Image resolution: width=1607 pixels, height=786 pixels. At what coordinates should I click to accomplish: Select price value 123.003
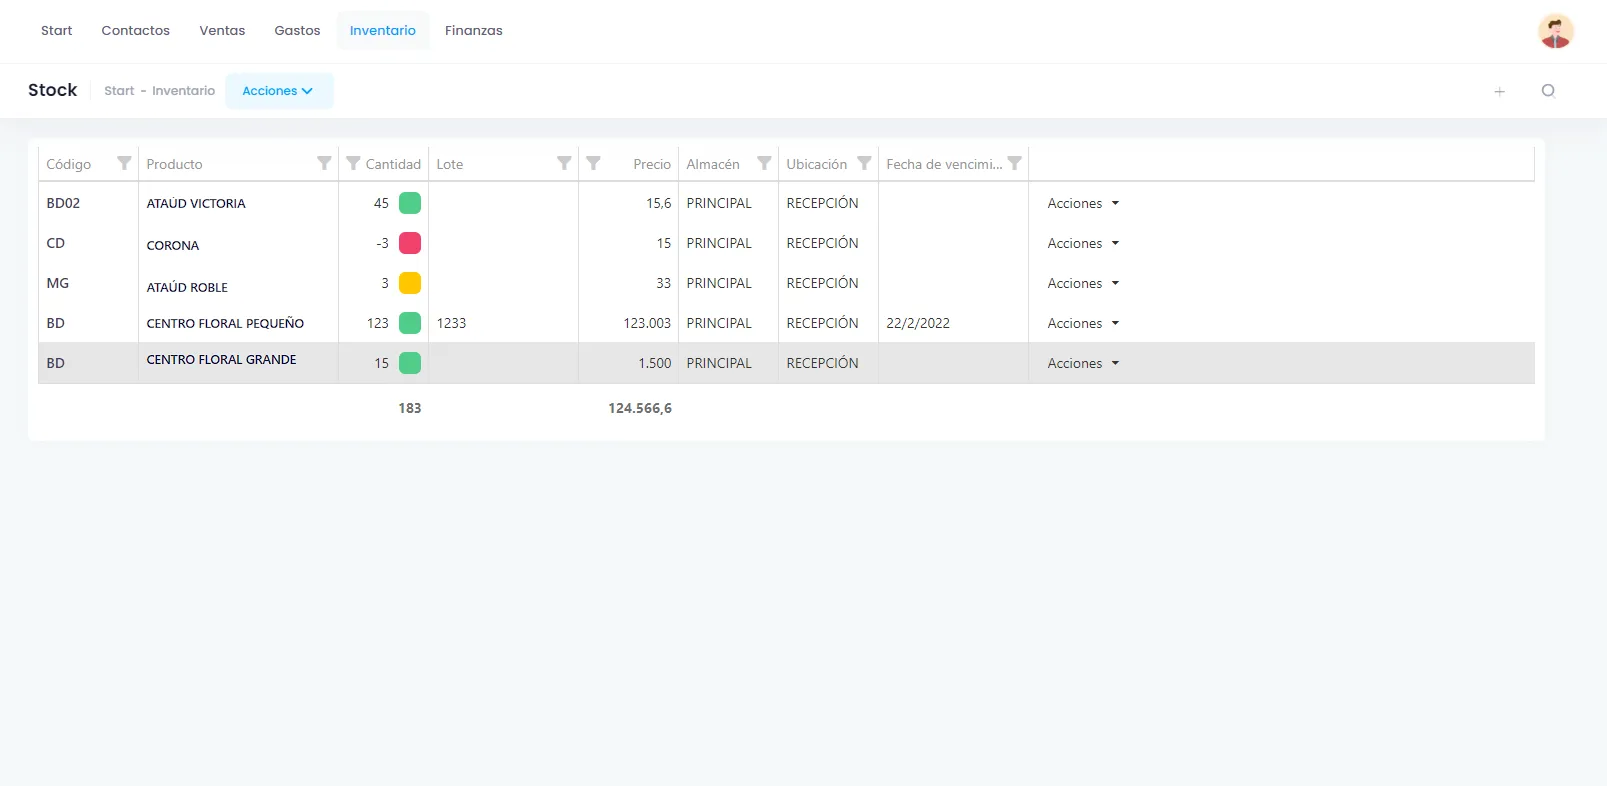[647, 323]
